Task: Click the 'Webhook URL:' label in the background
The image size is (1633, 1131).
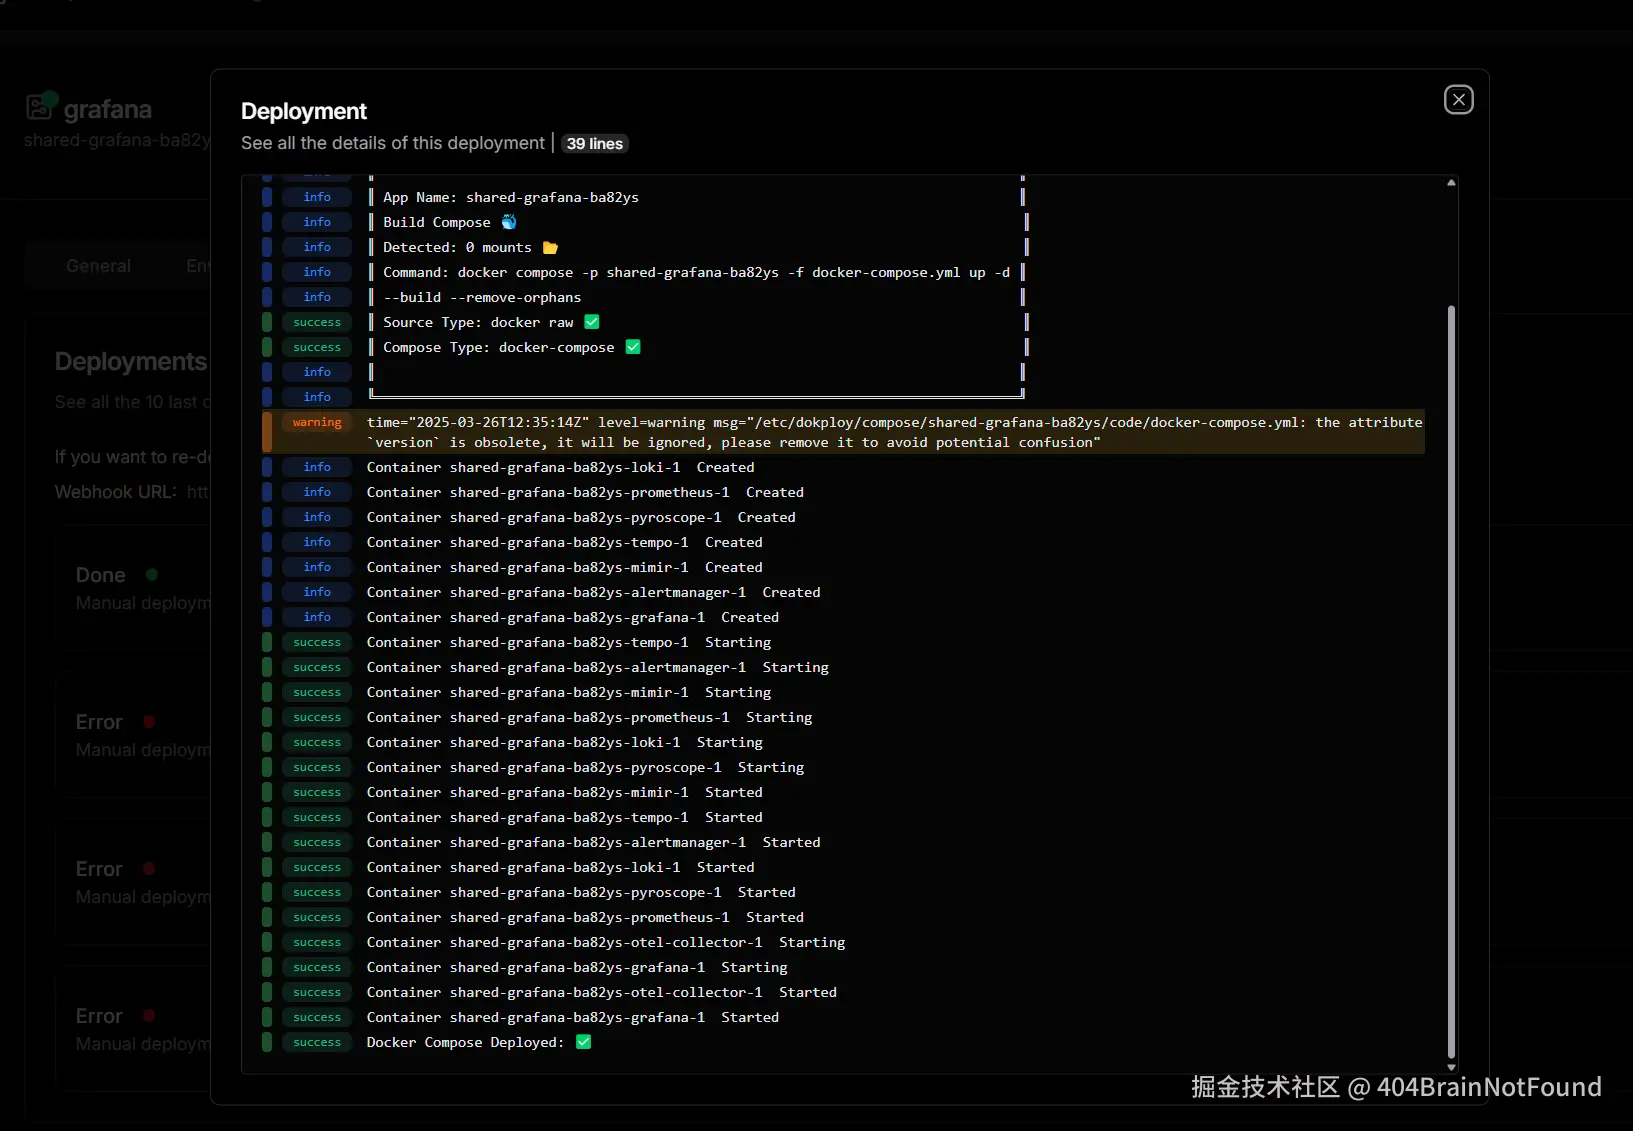Action: (x=116, y=492)
